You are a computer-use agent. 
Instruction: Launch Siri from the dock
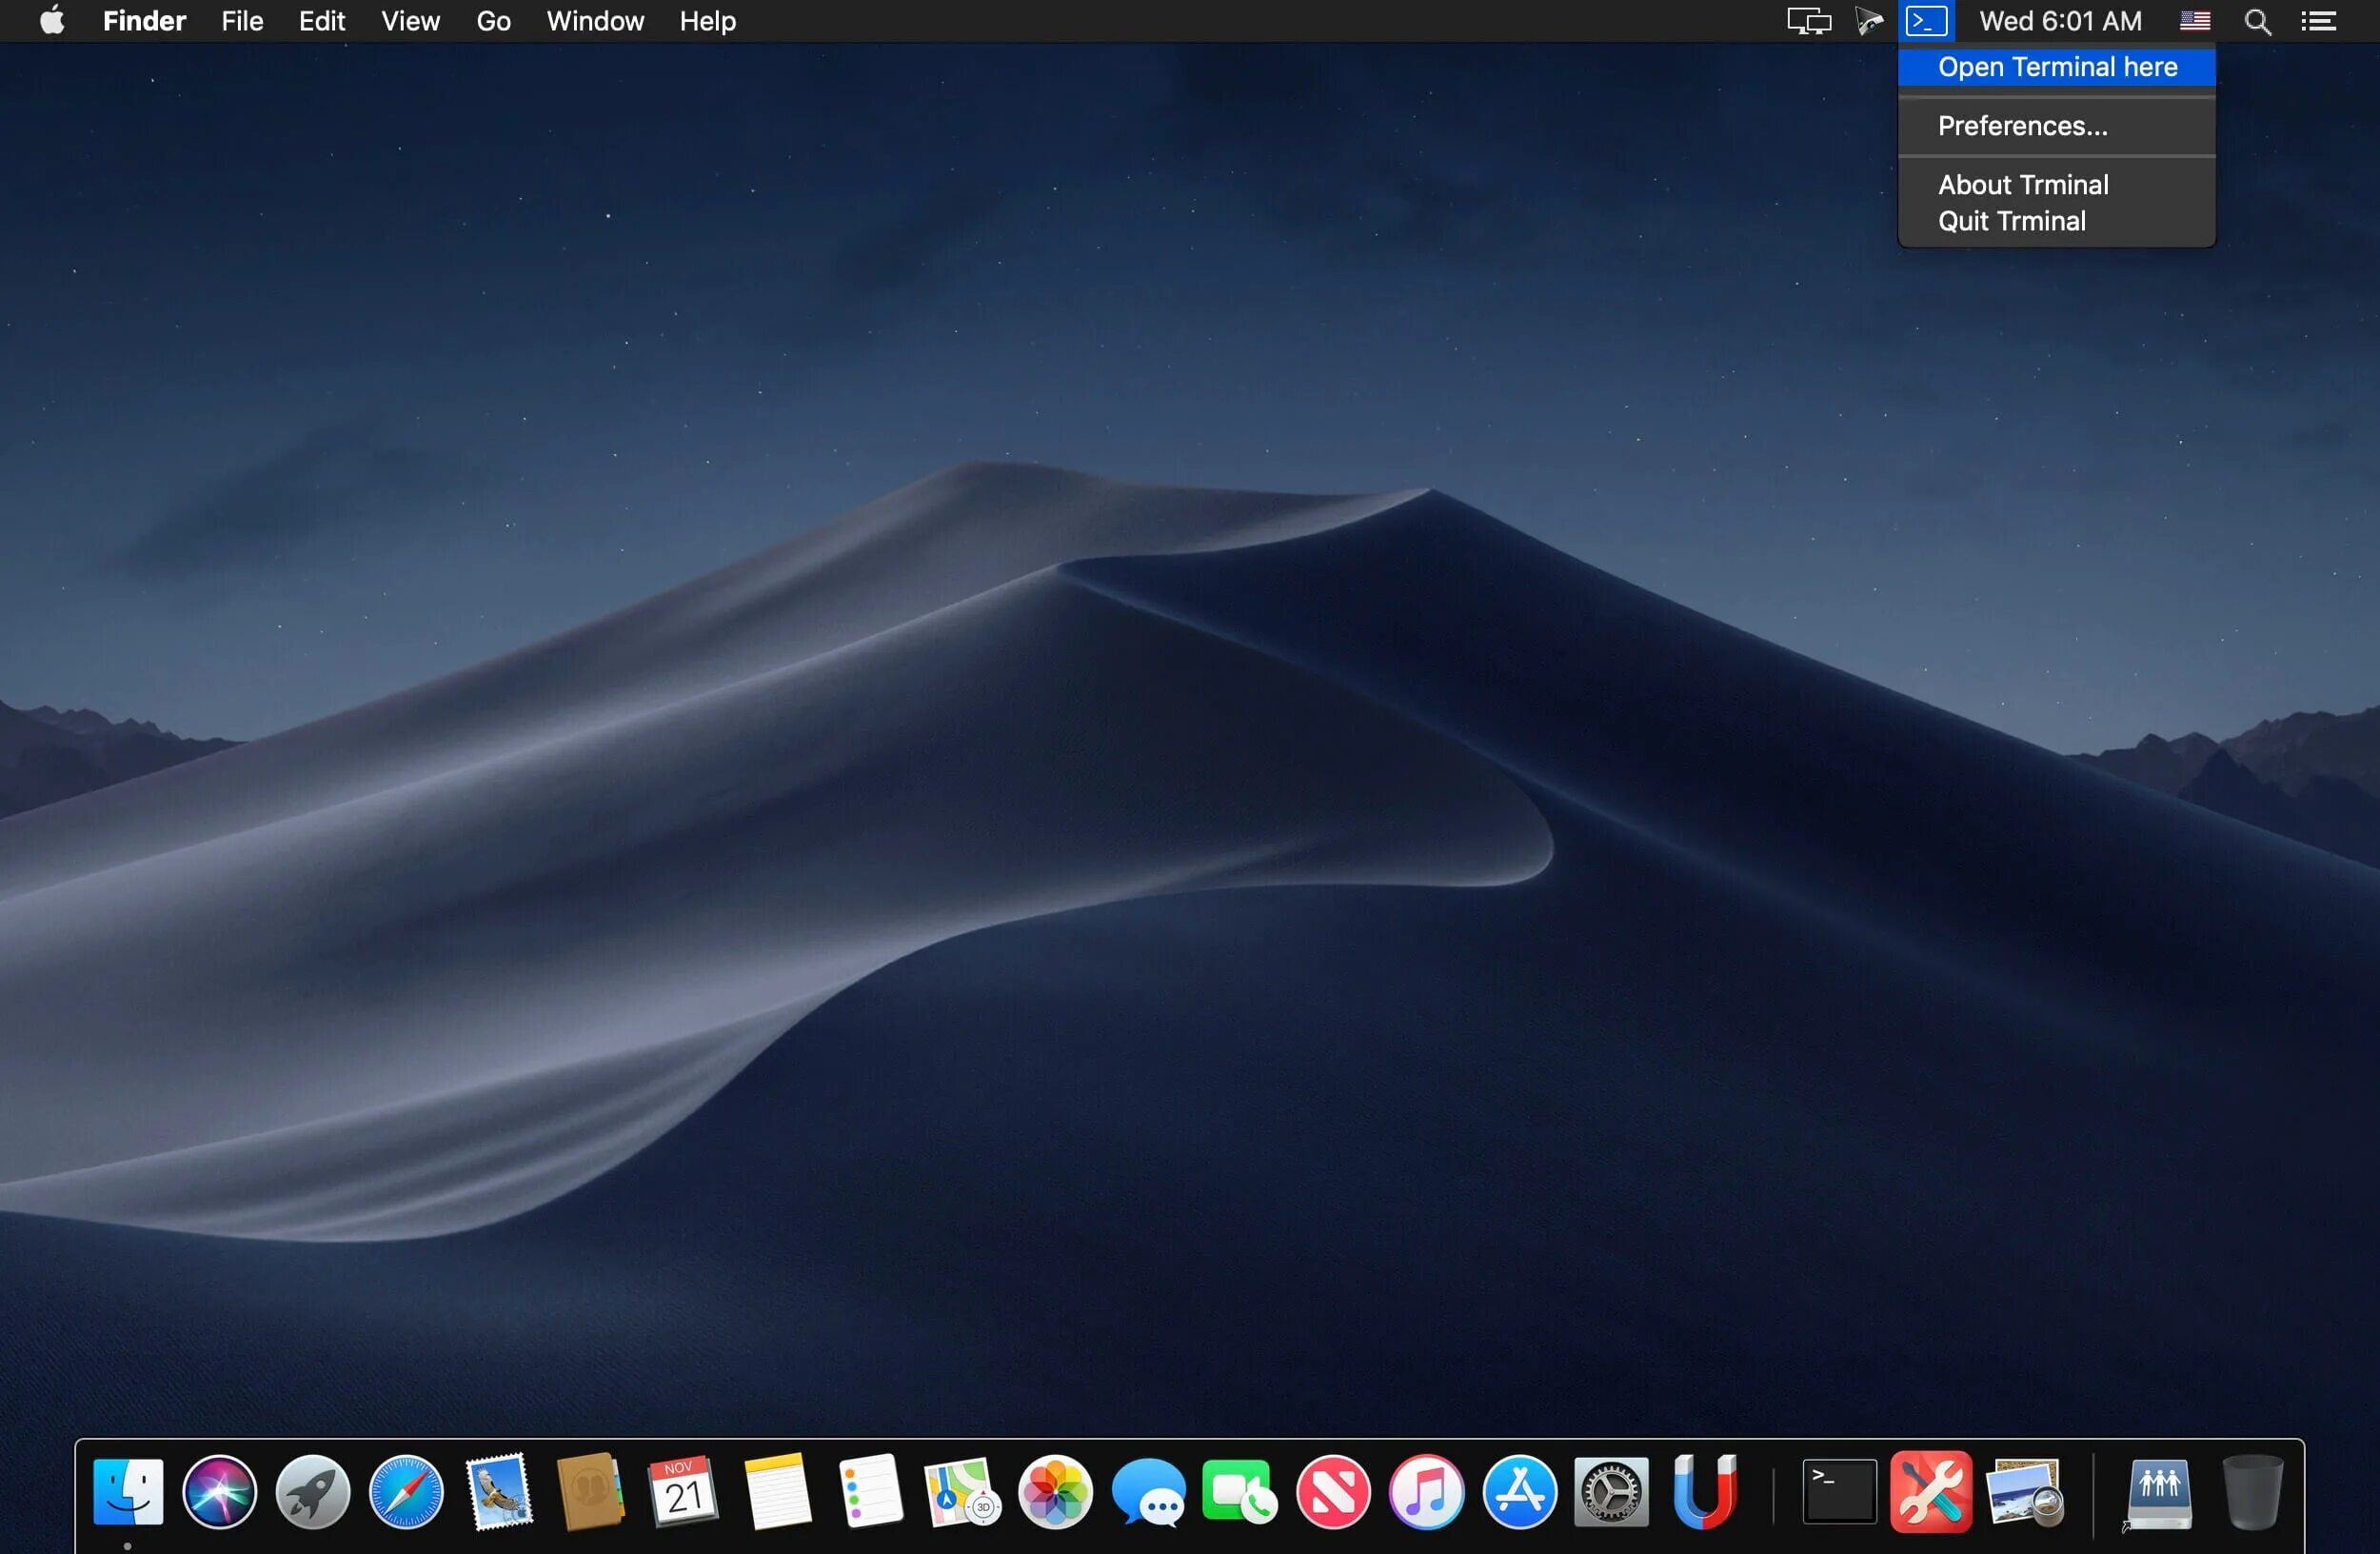(220, 1492)
